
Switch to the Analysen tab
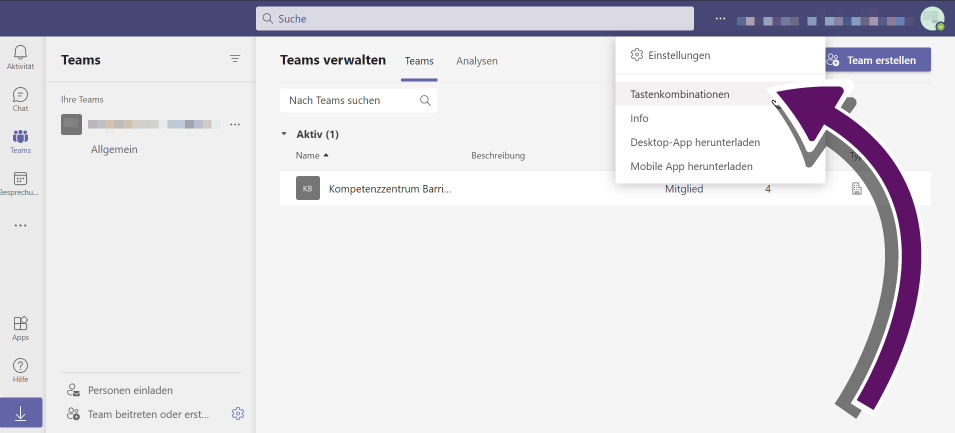coord(477,61)
